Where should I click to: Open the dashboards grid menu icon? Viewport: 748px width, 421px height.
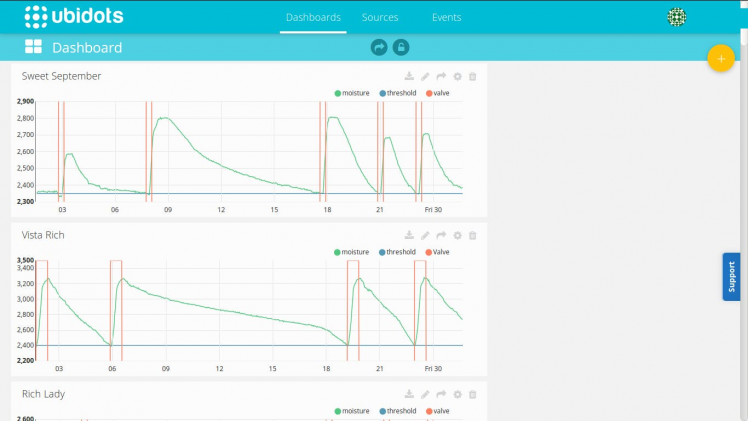[x=33, y=47]
